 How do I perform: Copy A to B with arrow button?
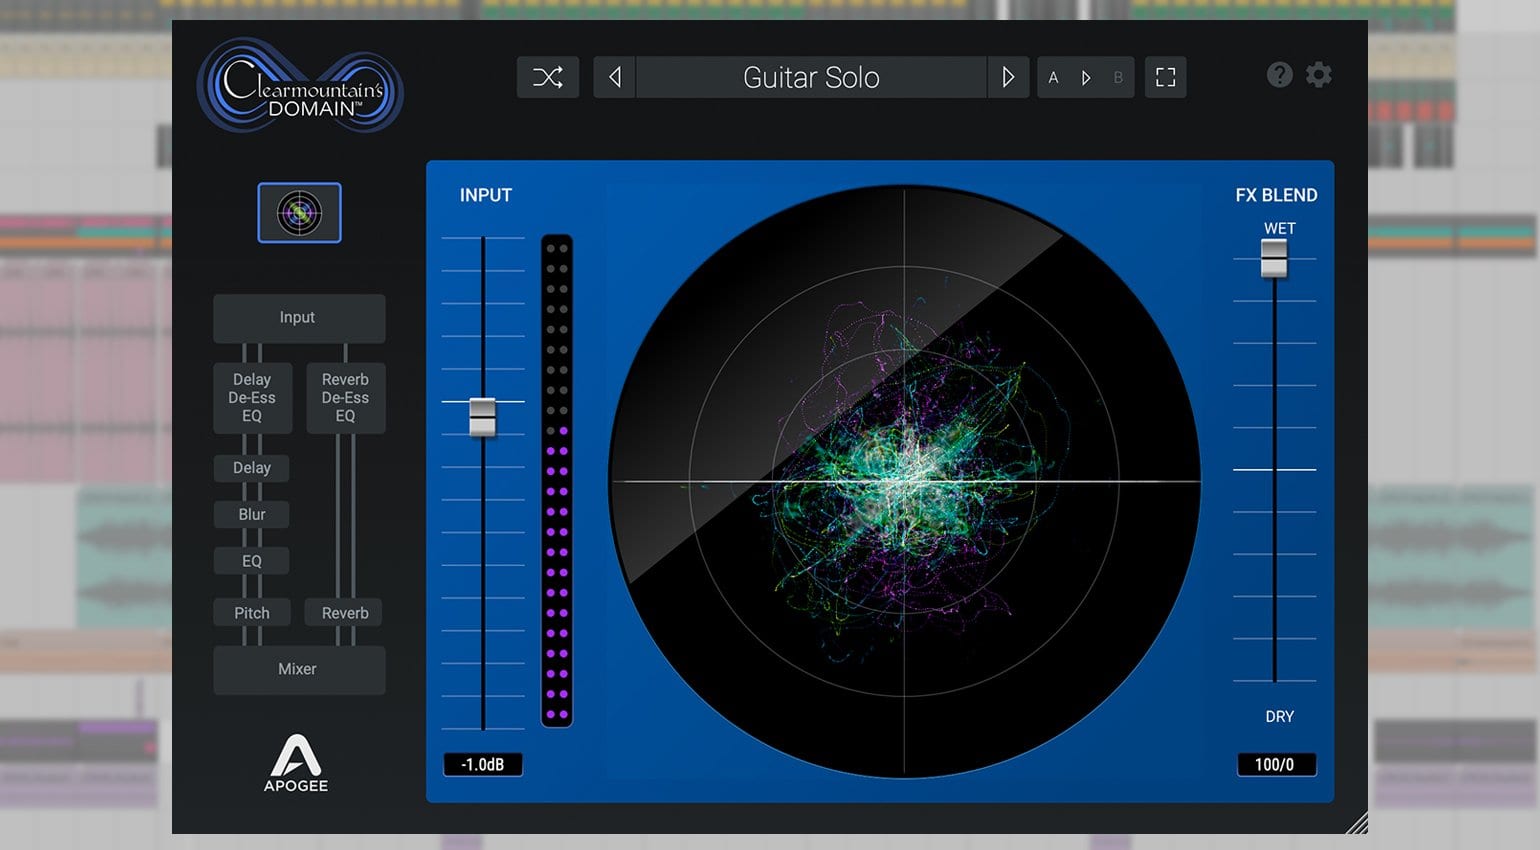(1086, 77)
